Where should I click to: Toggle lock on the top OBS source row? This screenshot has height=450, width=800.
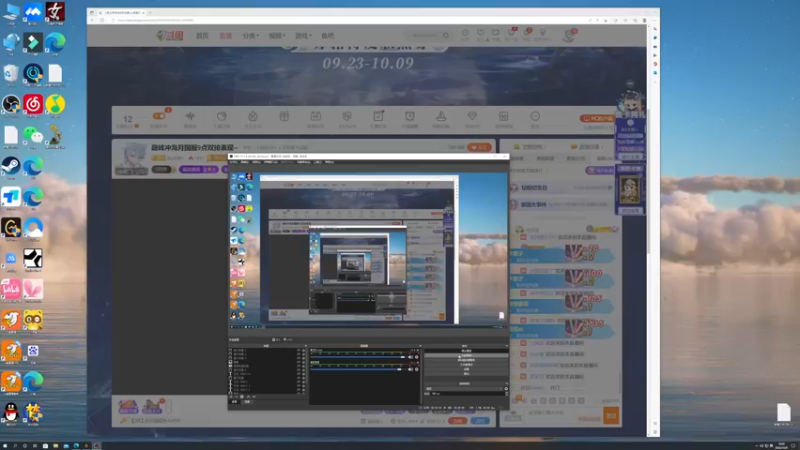tap(303, 351)
